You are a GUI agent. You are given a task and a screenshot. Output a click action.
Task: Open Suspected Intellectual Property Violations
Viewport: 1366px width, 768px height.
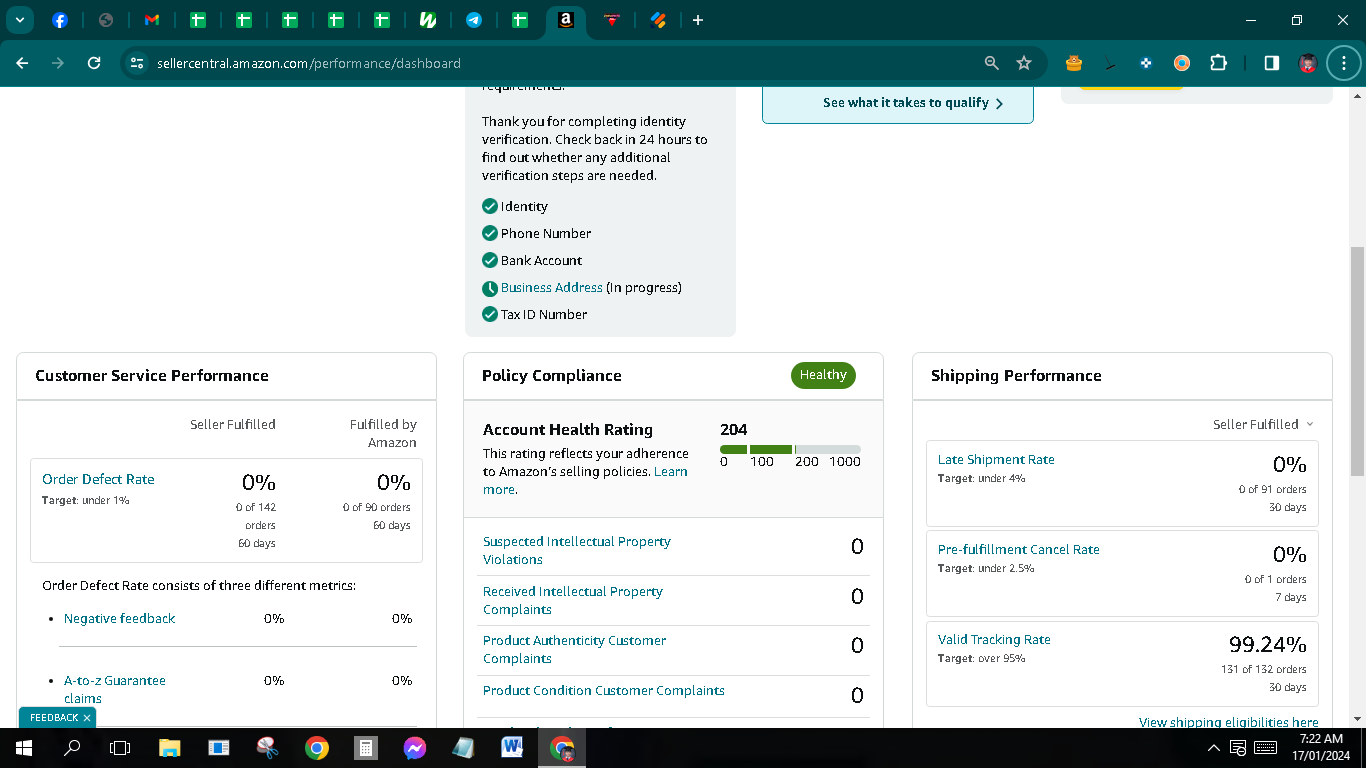[577, 550]
